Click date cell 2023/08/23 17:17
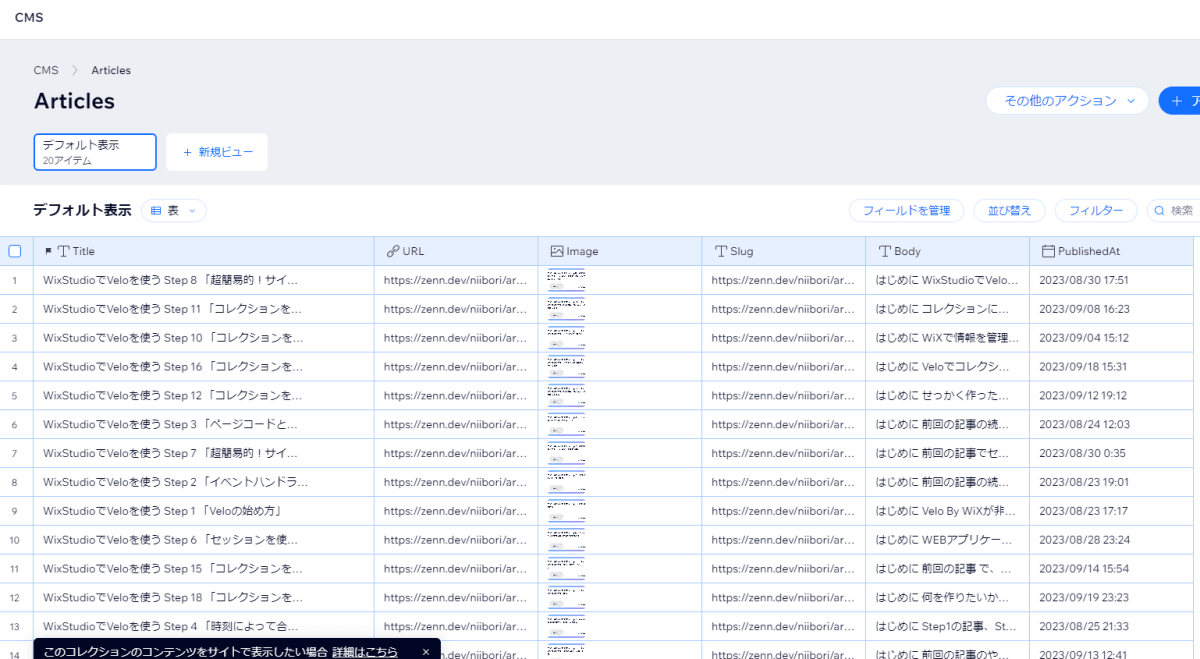1200x659 pixels. point(1112,511)
